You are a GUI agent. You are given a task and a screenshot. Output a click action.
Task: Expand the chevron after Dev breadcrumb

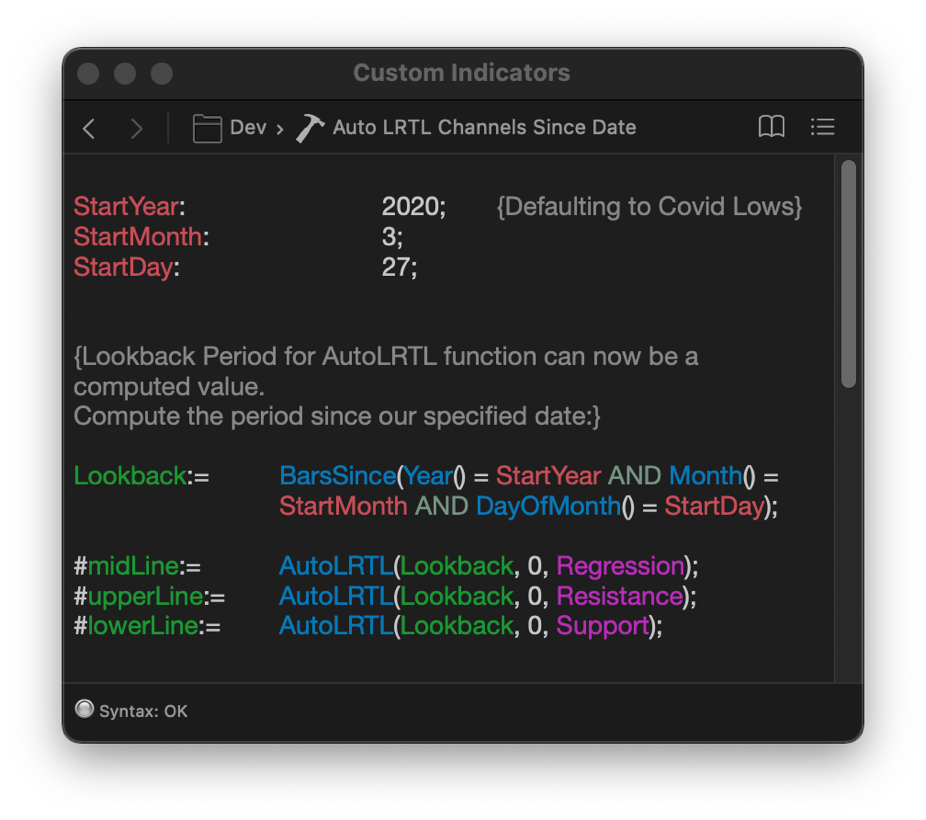280,128
